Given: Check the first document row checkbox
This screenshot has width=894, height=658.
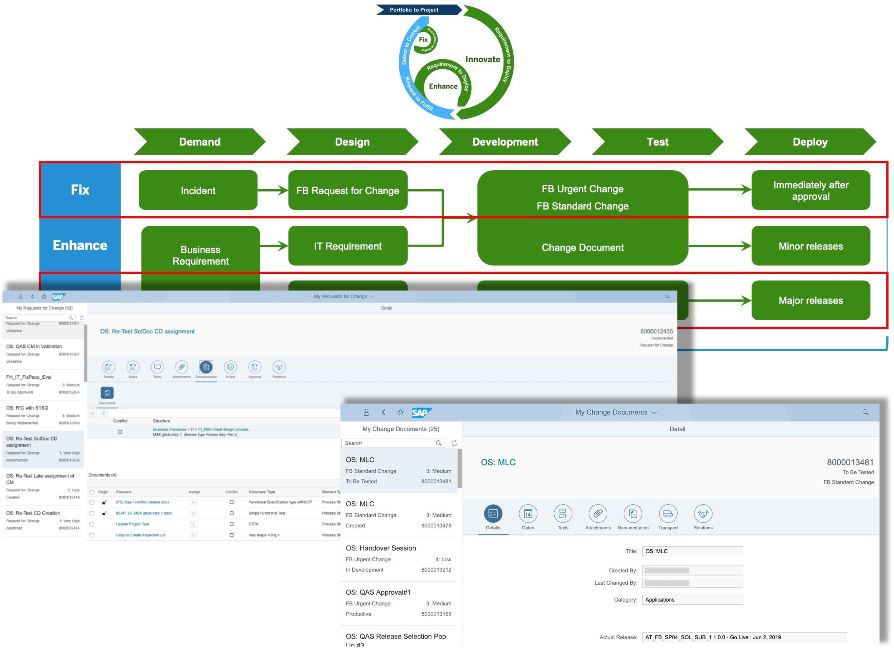Looking at the screenshot, I should click(92, 502).
